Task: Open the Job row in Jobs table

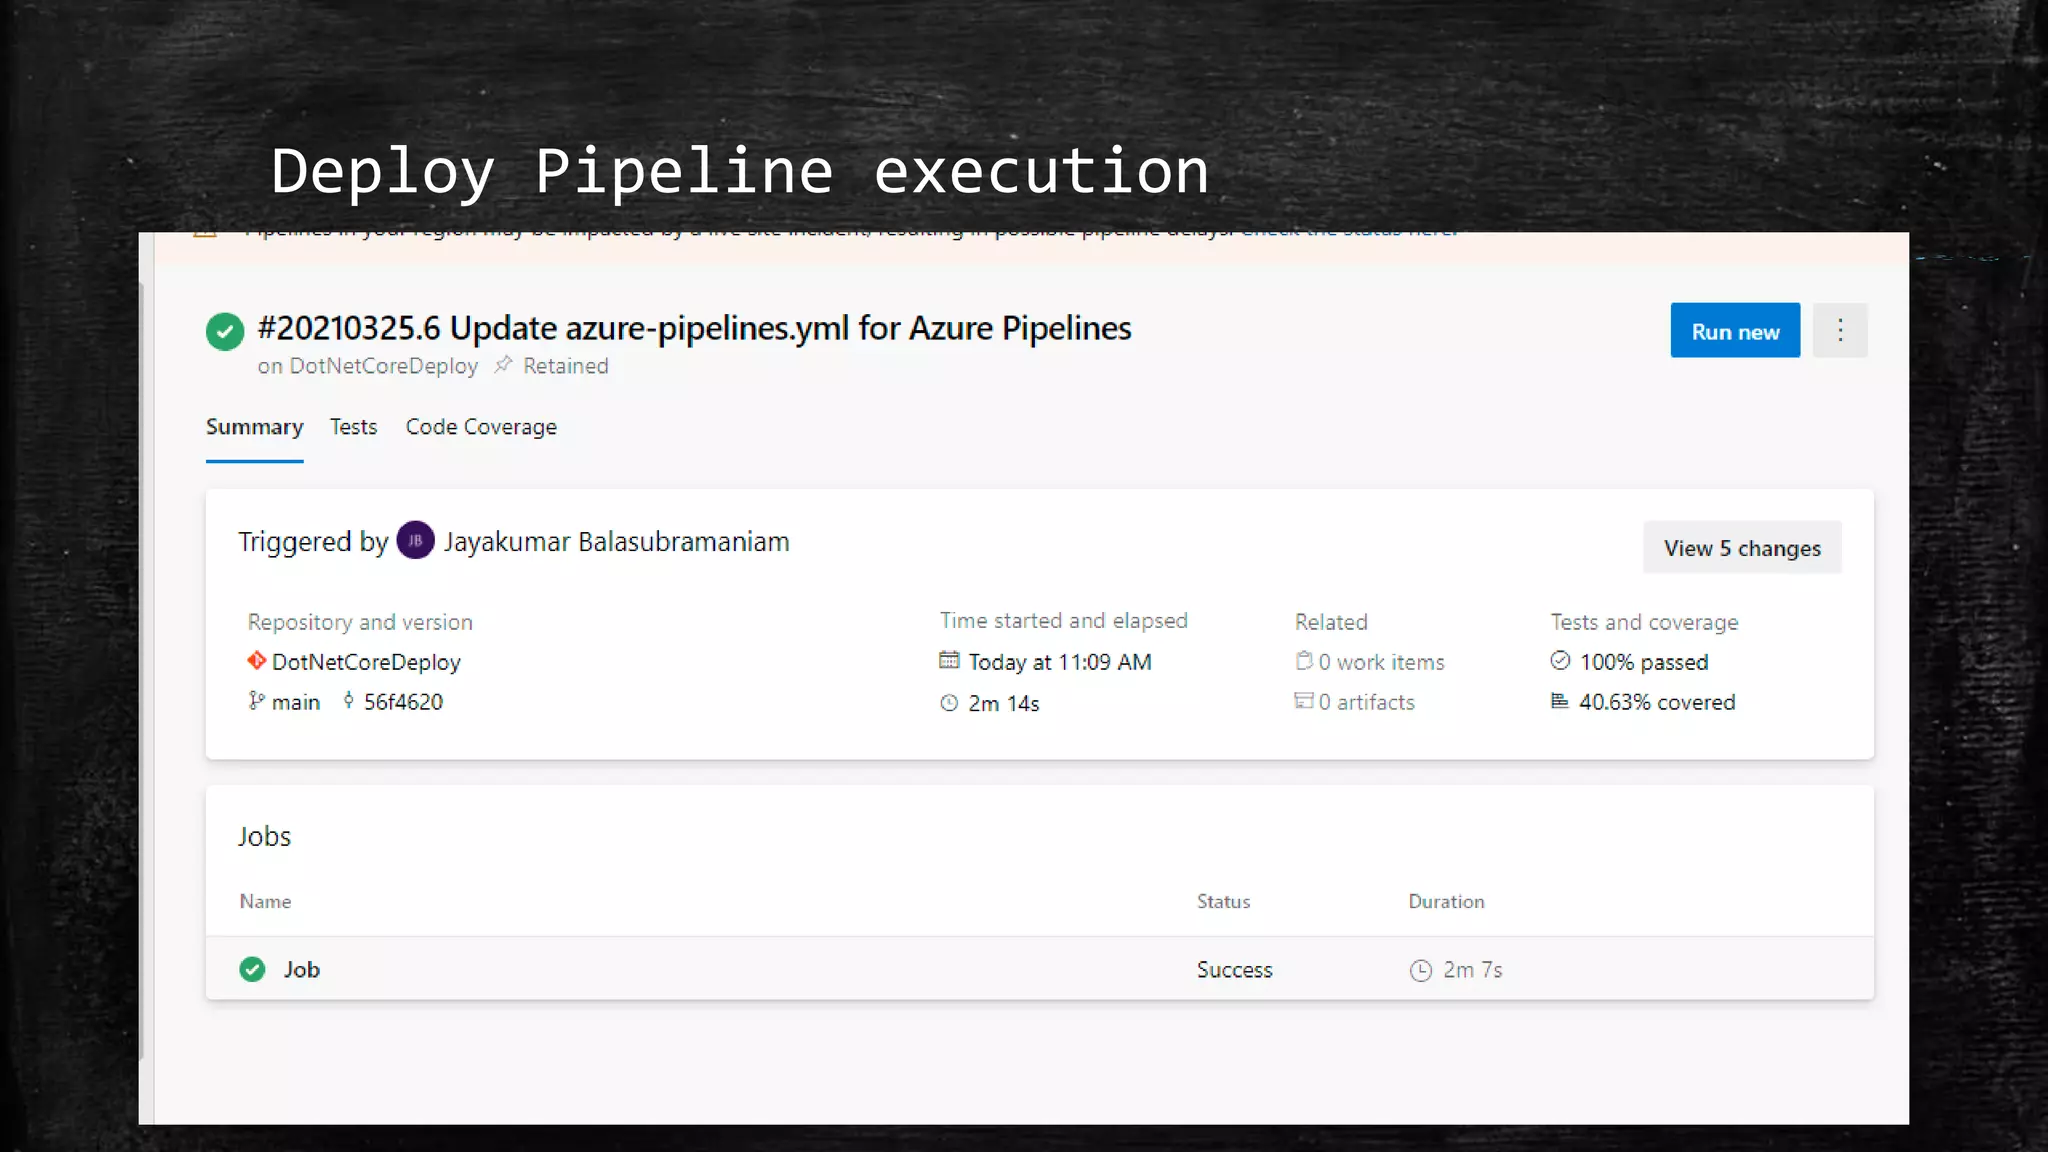Action: (x=1039, y=969)
